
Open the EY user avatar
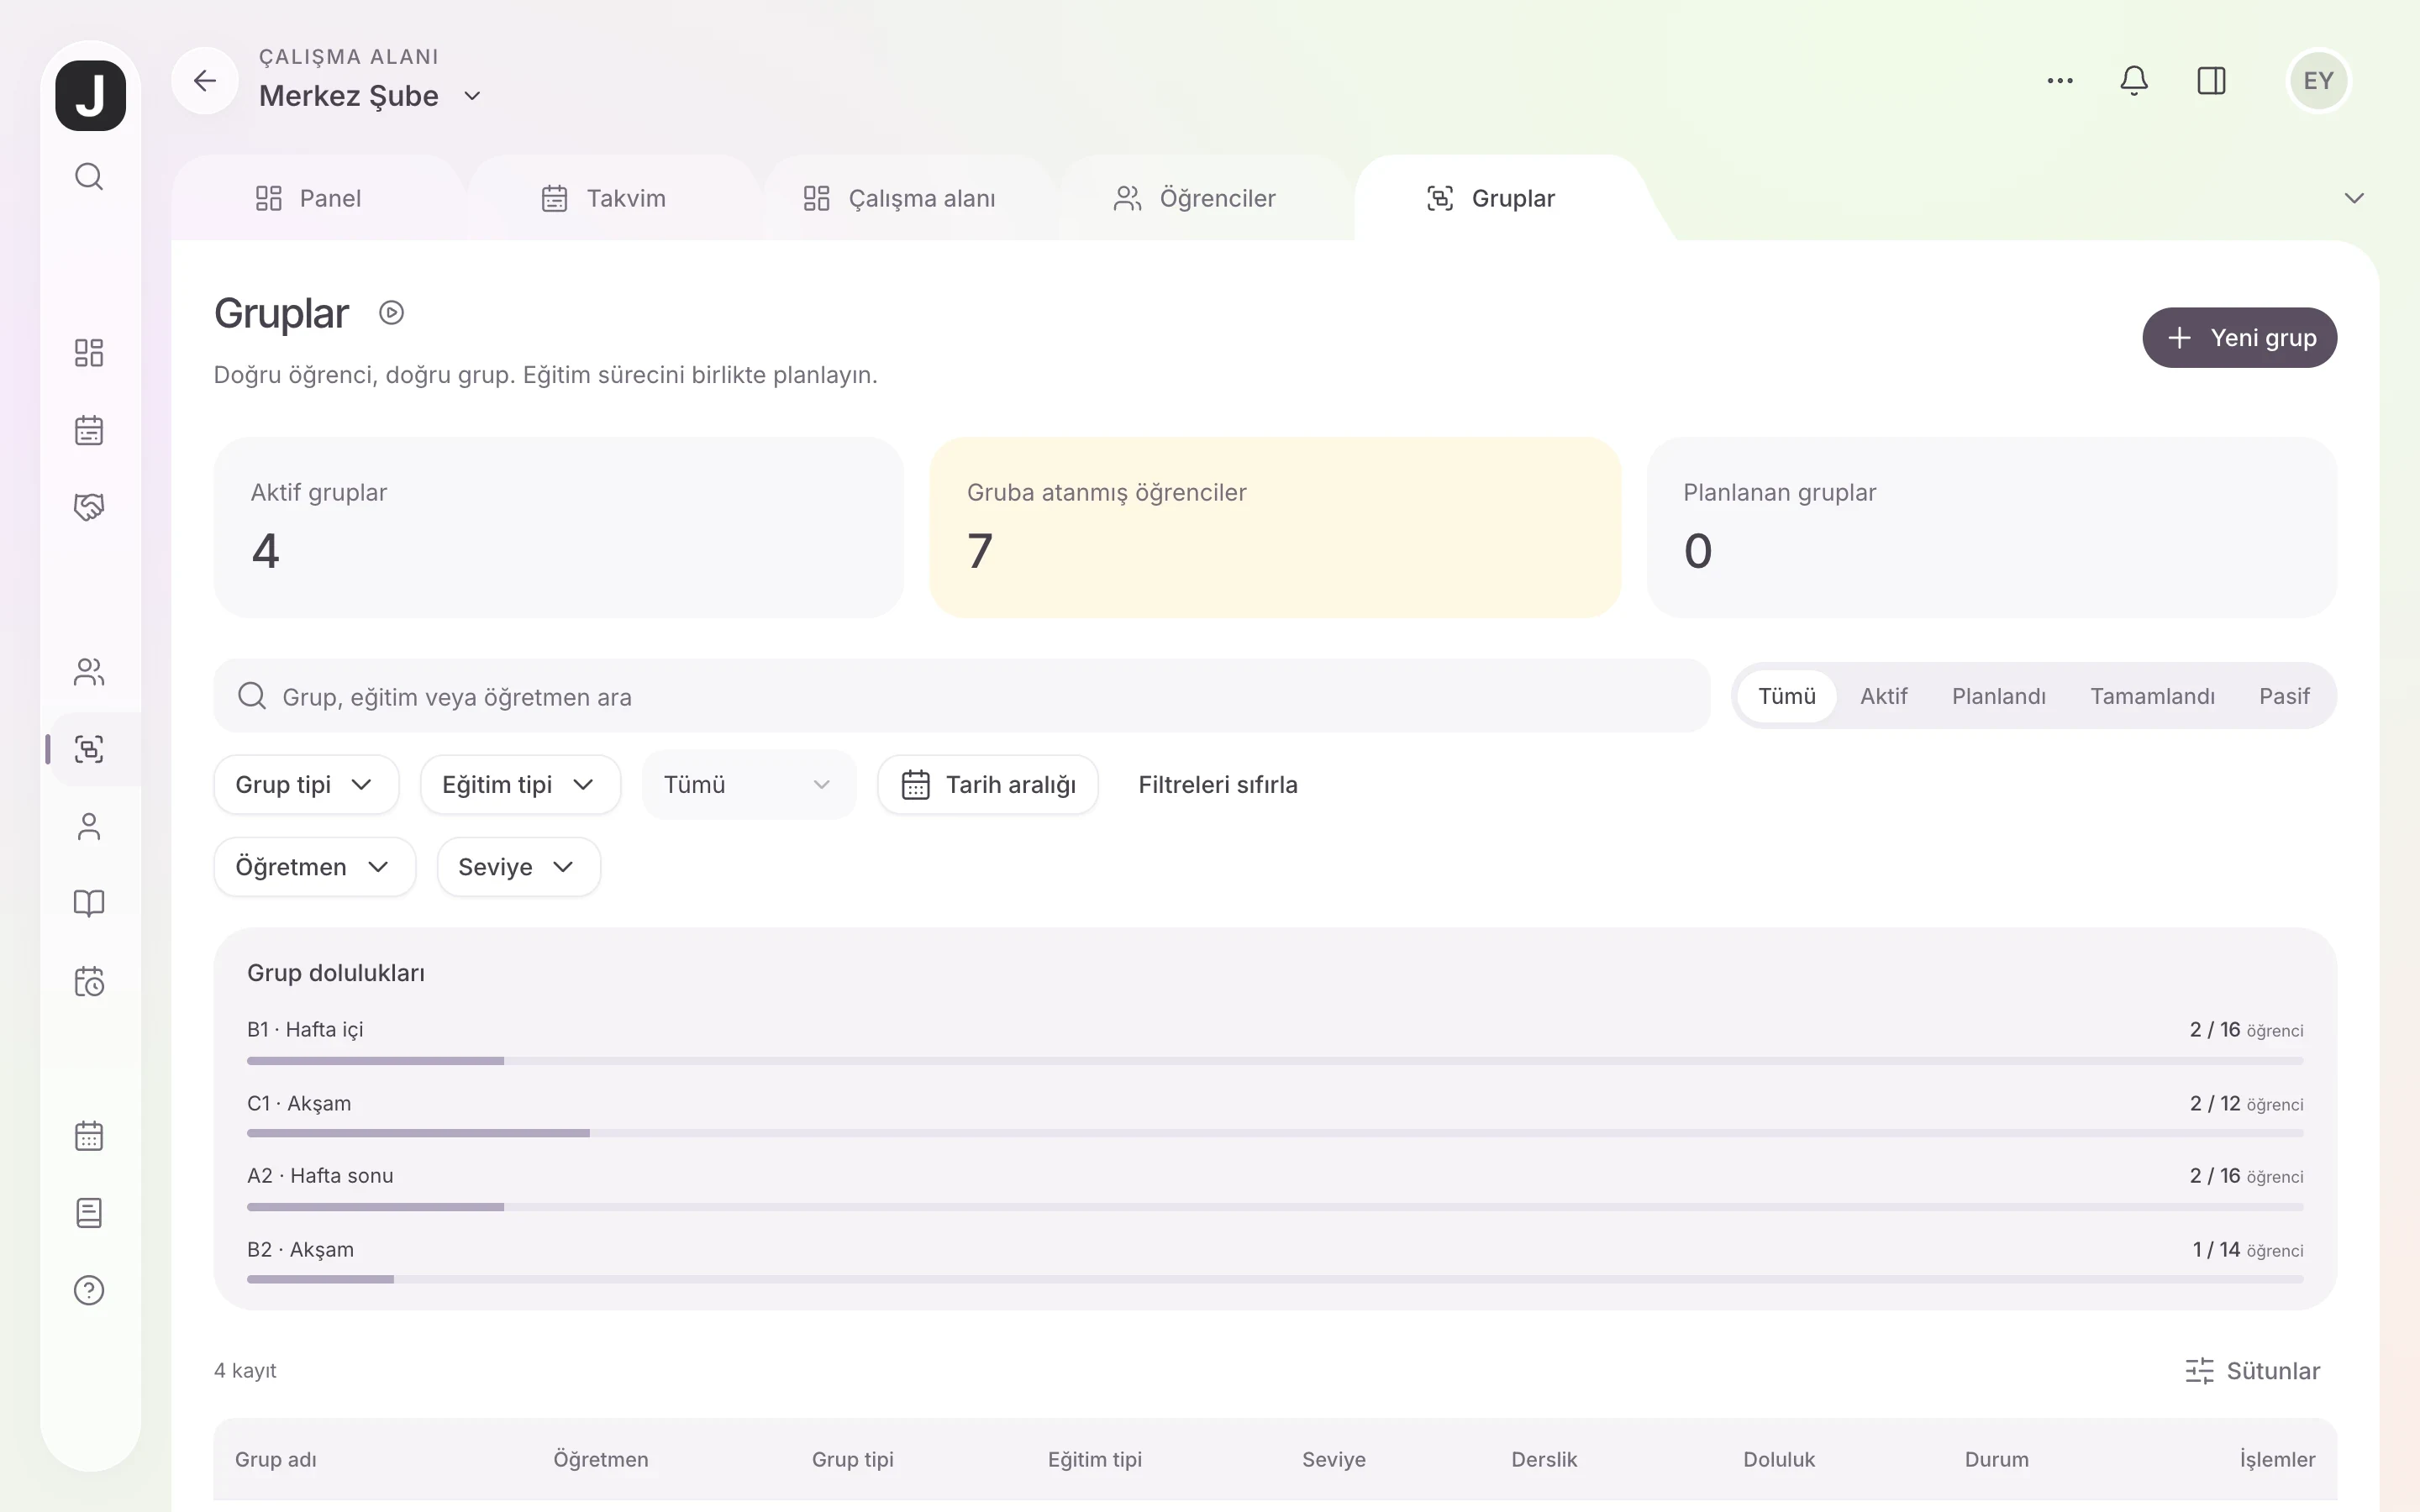point(2318,81)
